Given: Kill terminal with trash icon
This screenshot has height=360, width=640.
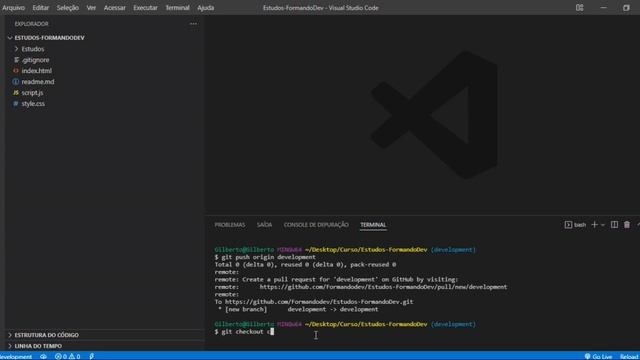Looking at the screenshot, I should click(x=627, y=225).
